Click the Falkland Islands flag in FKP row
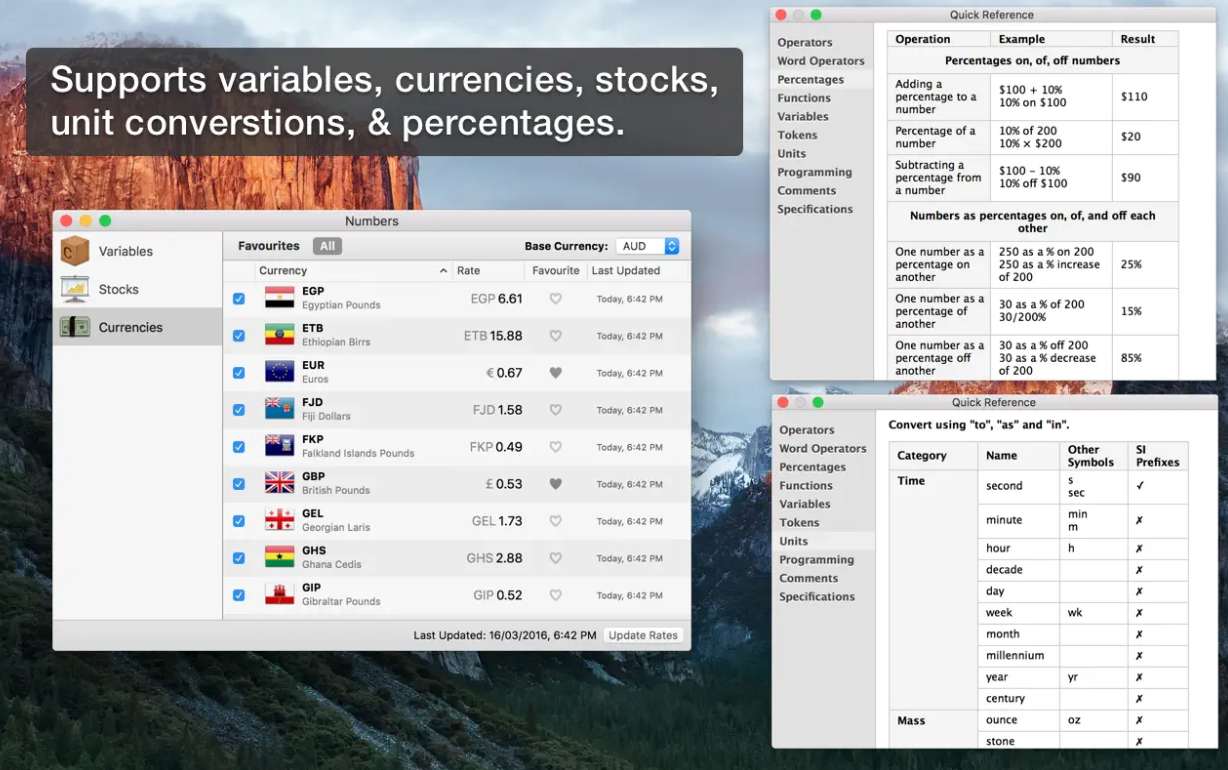 tap(279, 446)
